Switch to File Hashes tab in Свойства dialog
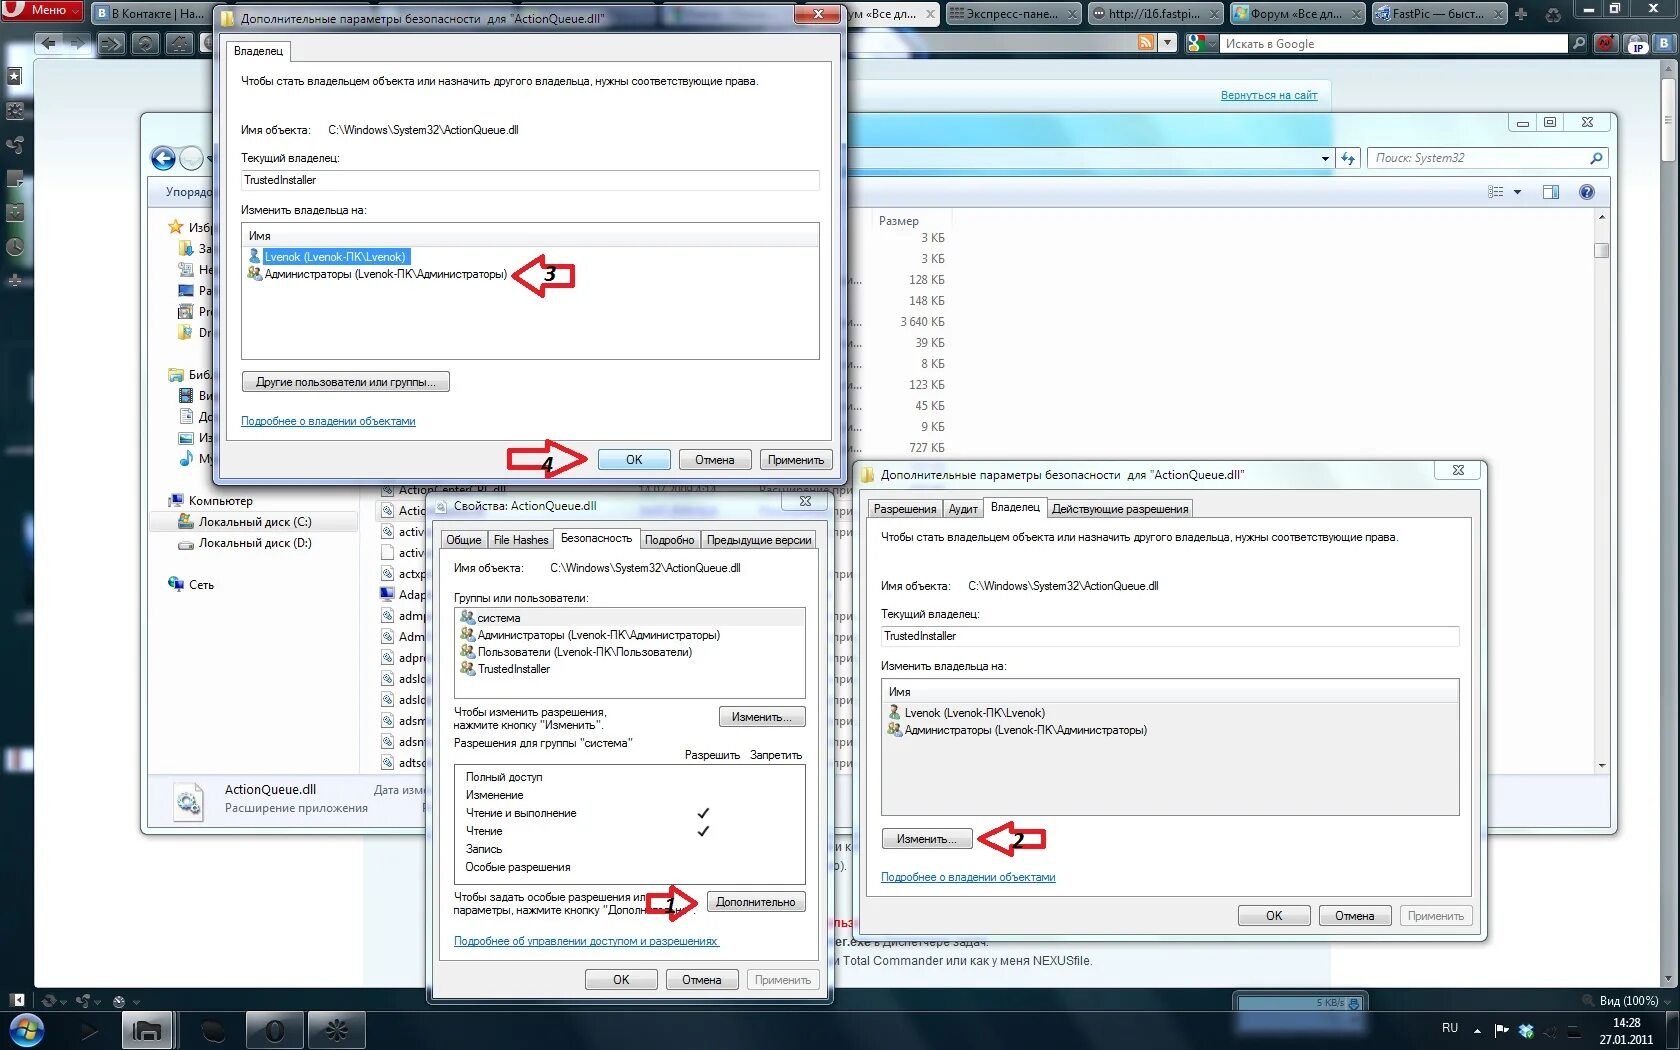This screenshot has width=1680, height=1050. [x=521, y=540]
